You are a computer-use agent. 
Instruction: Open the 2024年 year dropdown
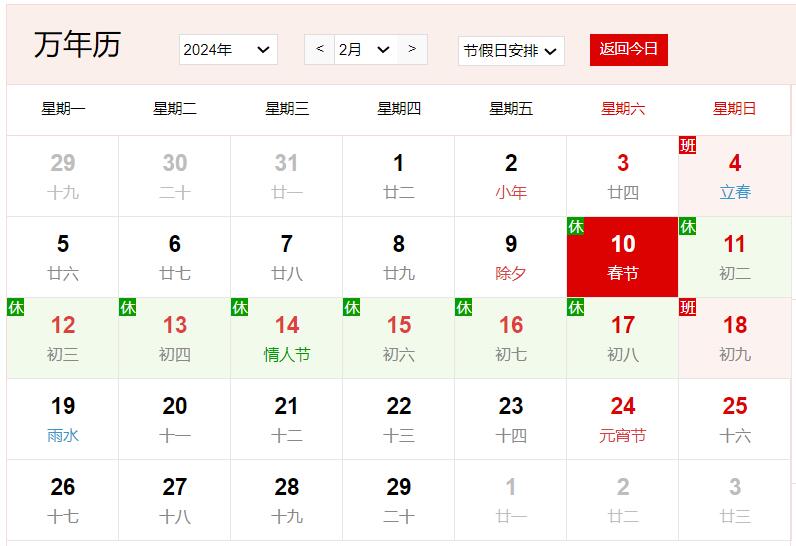coord(228,50)
